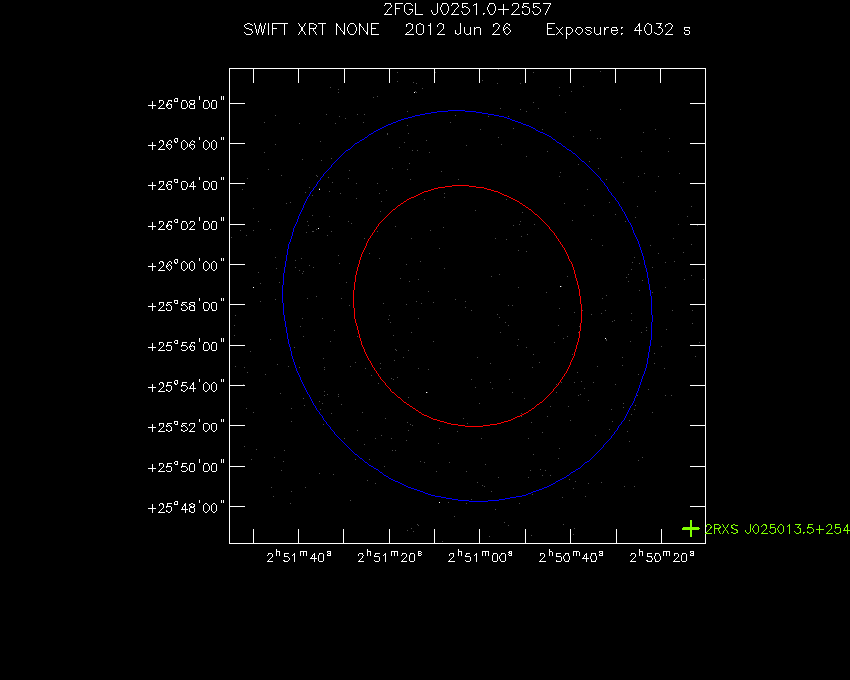Click the +26°08'00" declination label
The height and width of the screenshot is (680, 850).
tap(186, 104)
